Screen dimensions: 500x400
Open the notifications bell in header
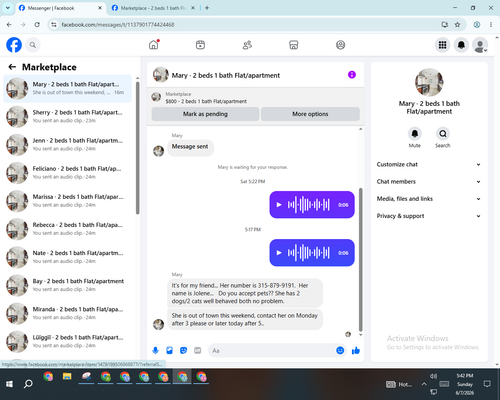pos(461,45)
